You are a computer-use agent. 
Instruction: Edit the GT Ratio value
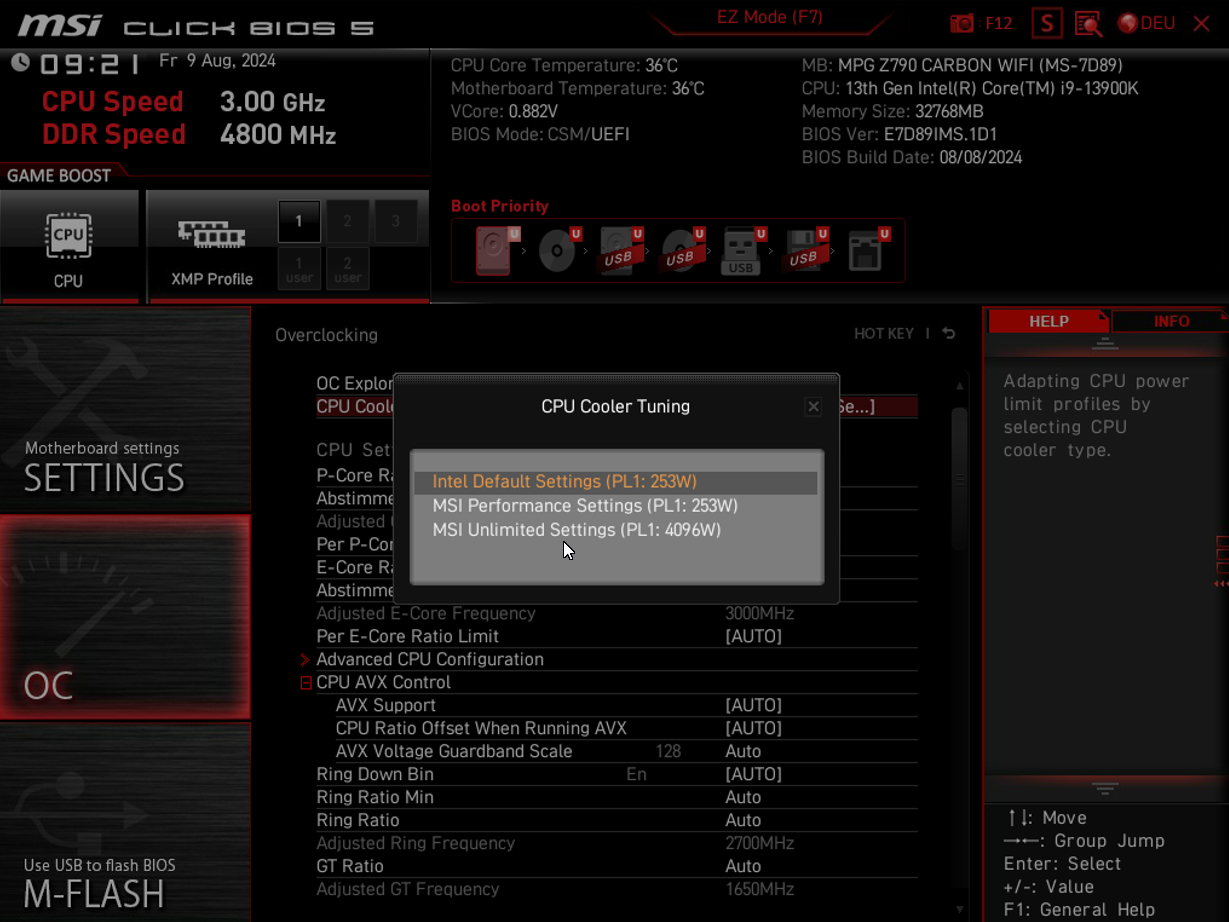743,866
